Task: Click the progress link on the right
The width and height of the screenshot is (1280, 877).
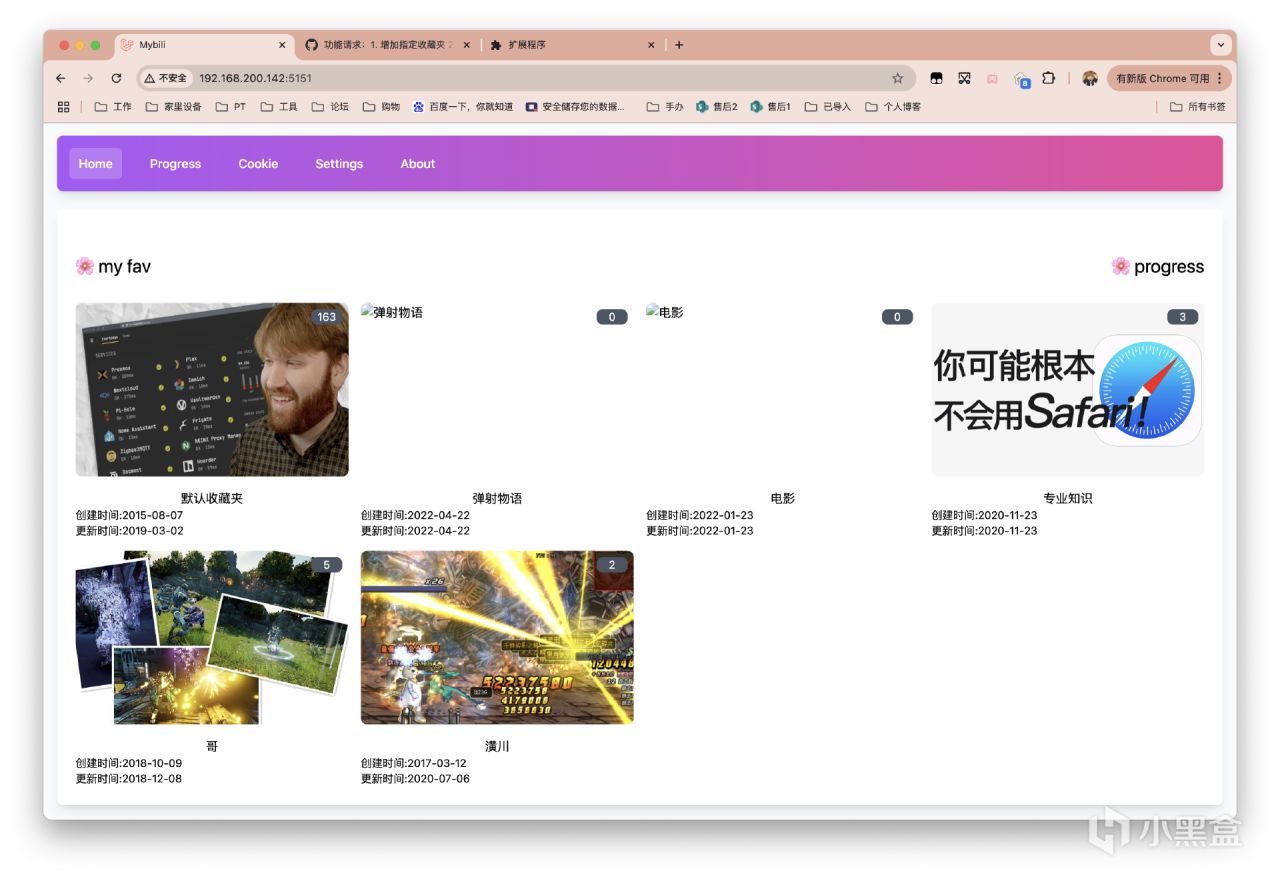Action: point(1157,267)
